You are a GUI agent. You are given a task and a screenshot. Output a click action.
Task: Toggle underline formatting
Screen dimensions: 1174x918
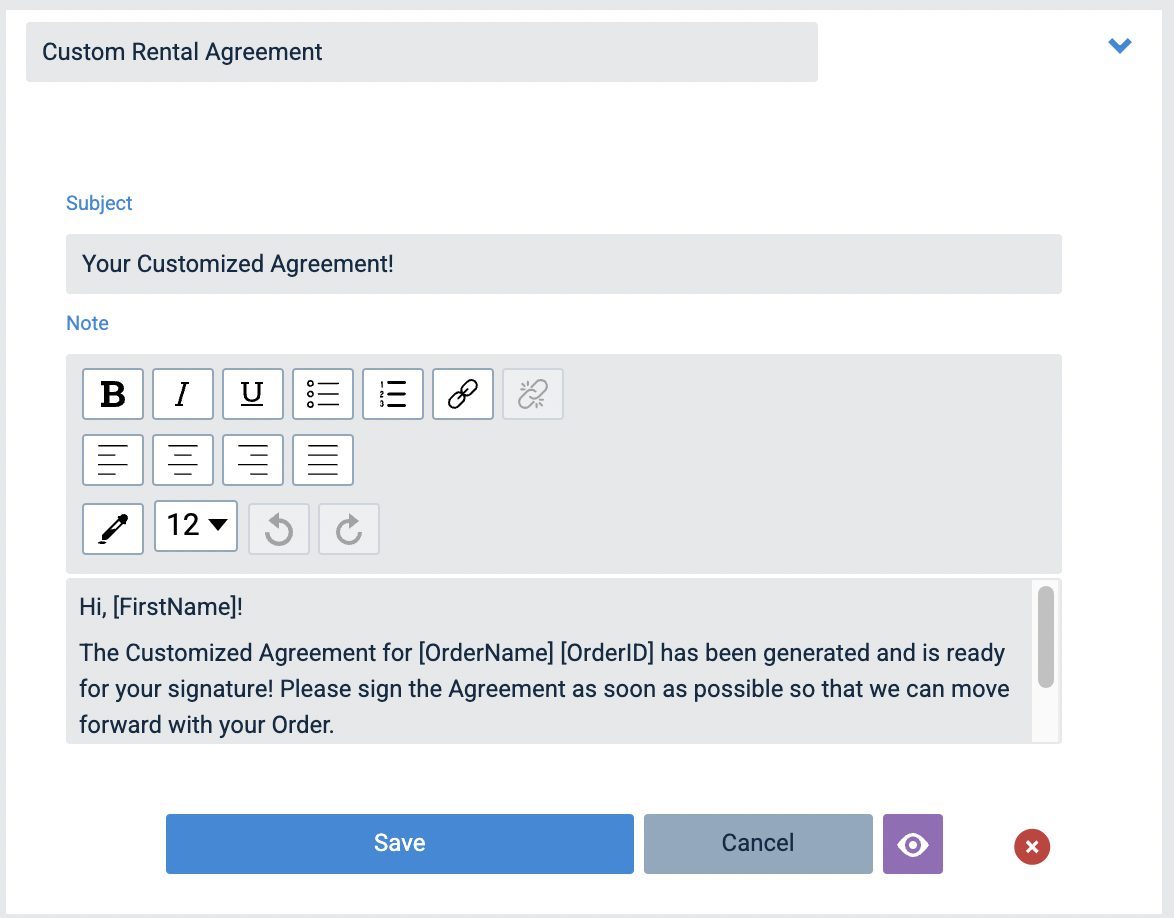(x=253, y=394)
